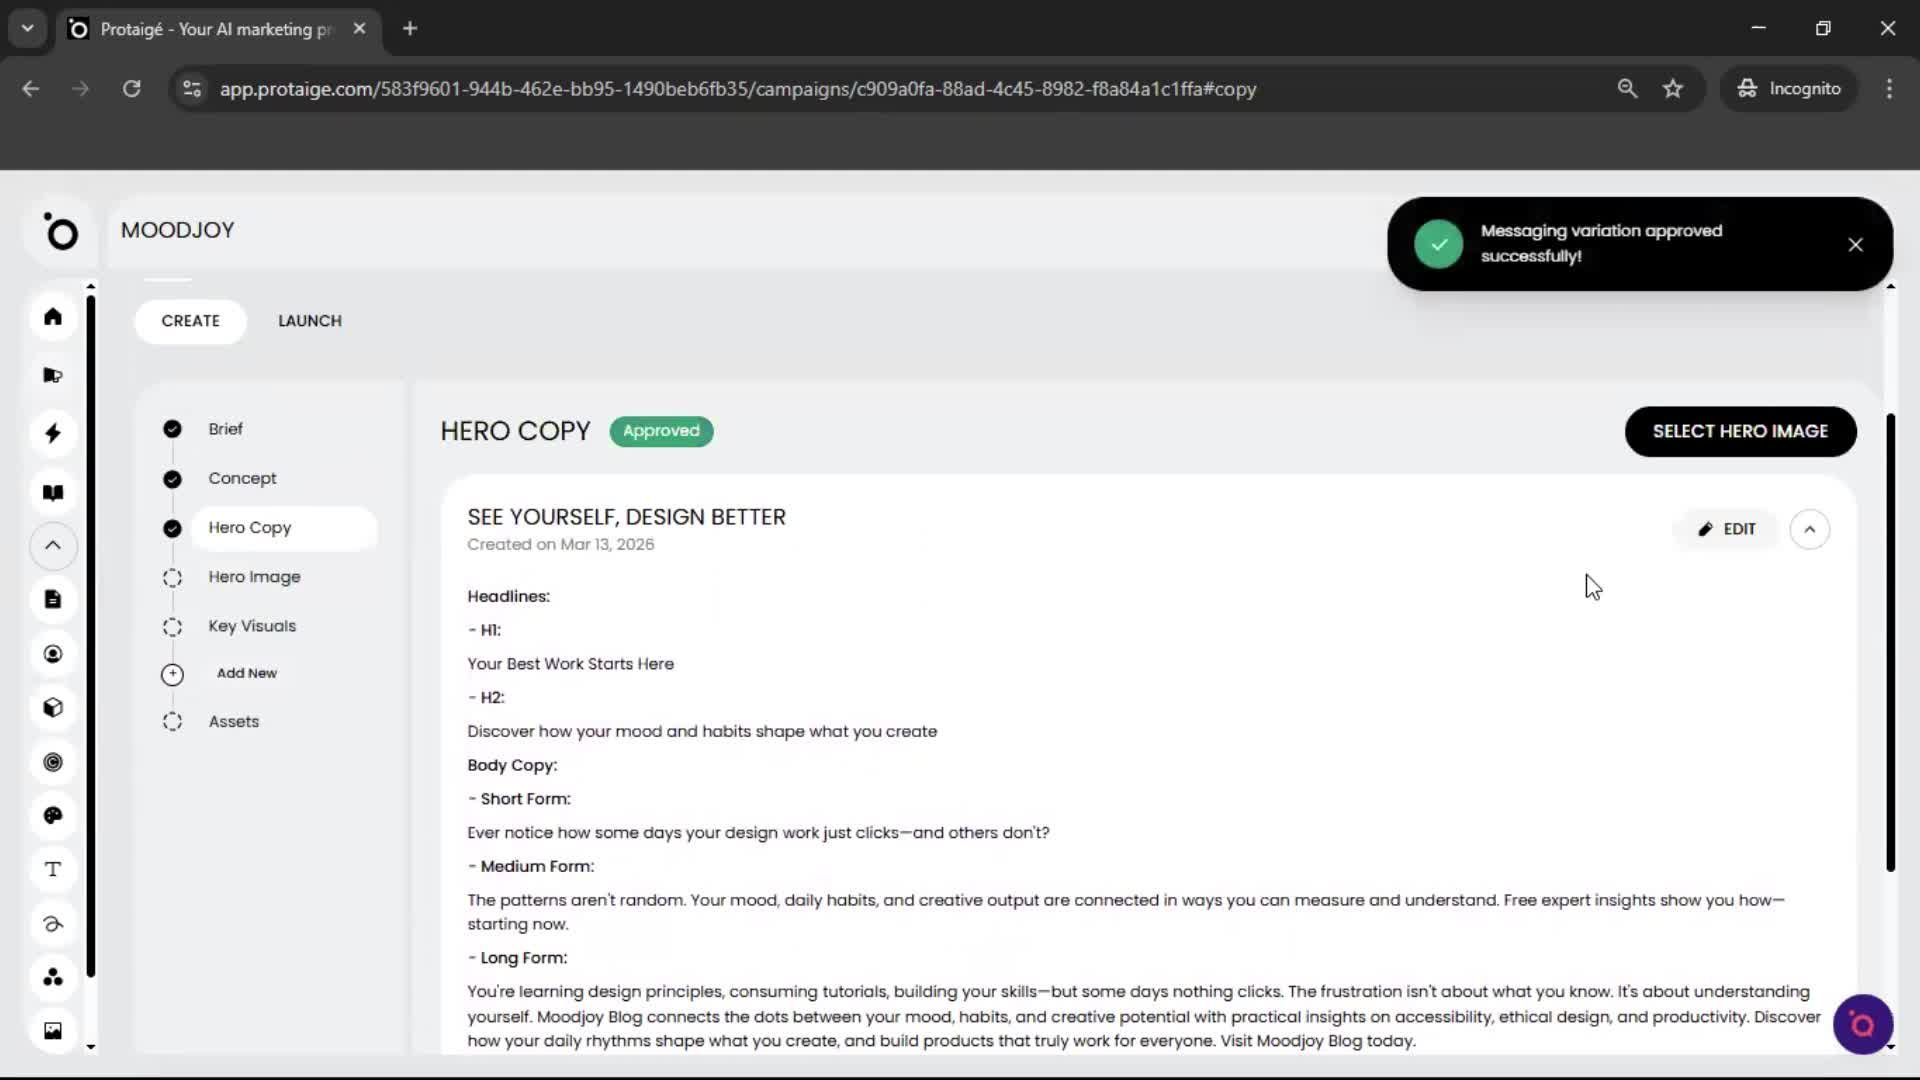Open the Home panel in sidebar

point(53,317)
